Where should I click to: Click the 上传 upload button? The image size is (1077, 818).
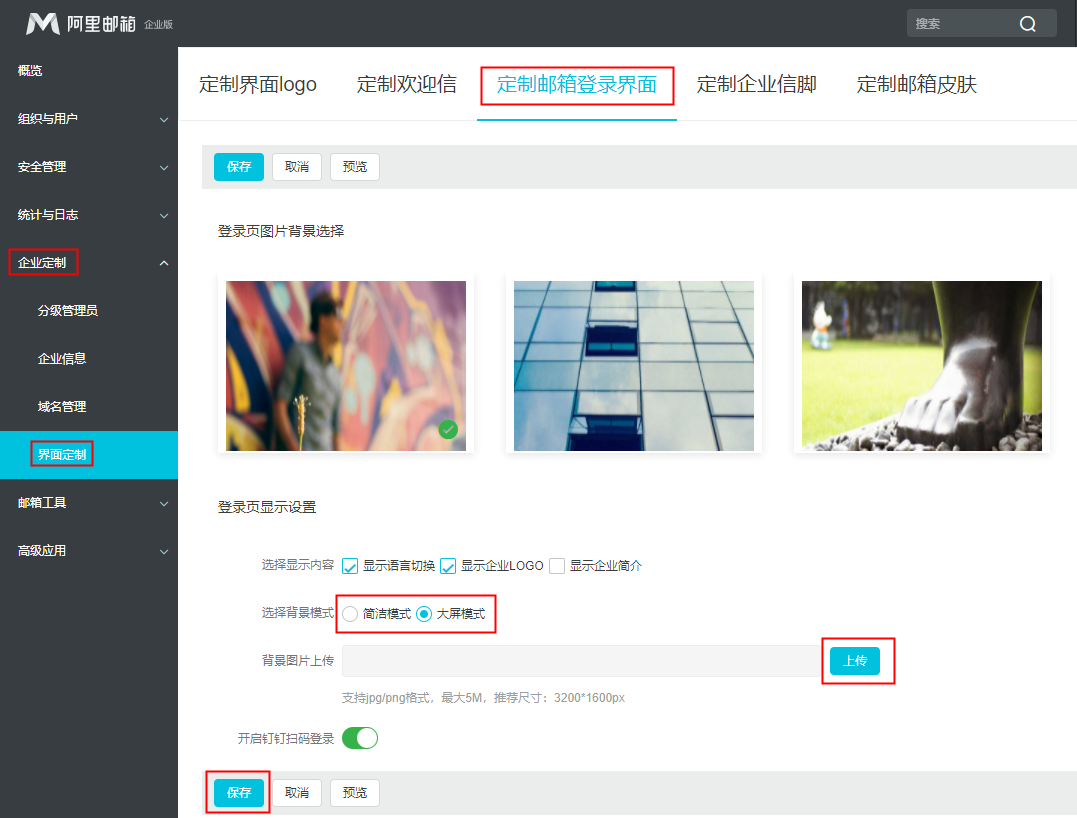click(857, 661)
